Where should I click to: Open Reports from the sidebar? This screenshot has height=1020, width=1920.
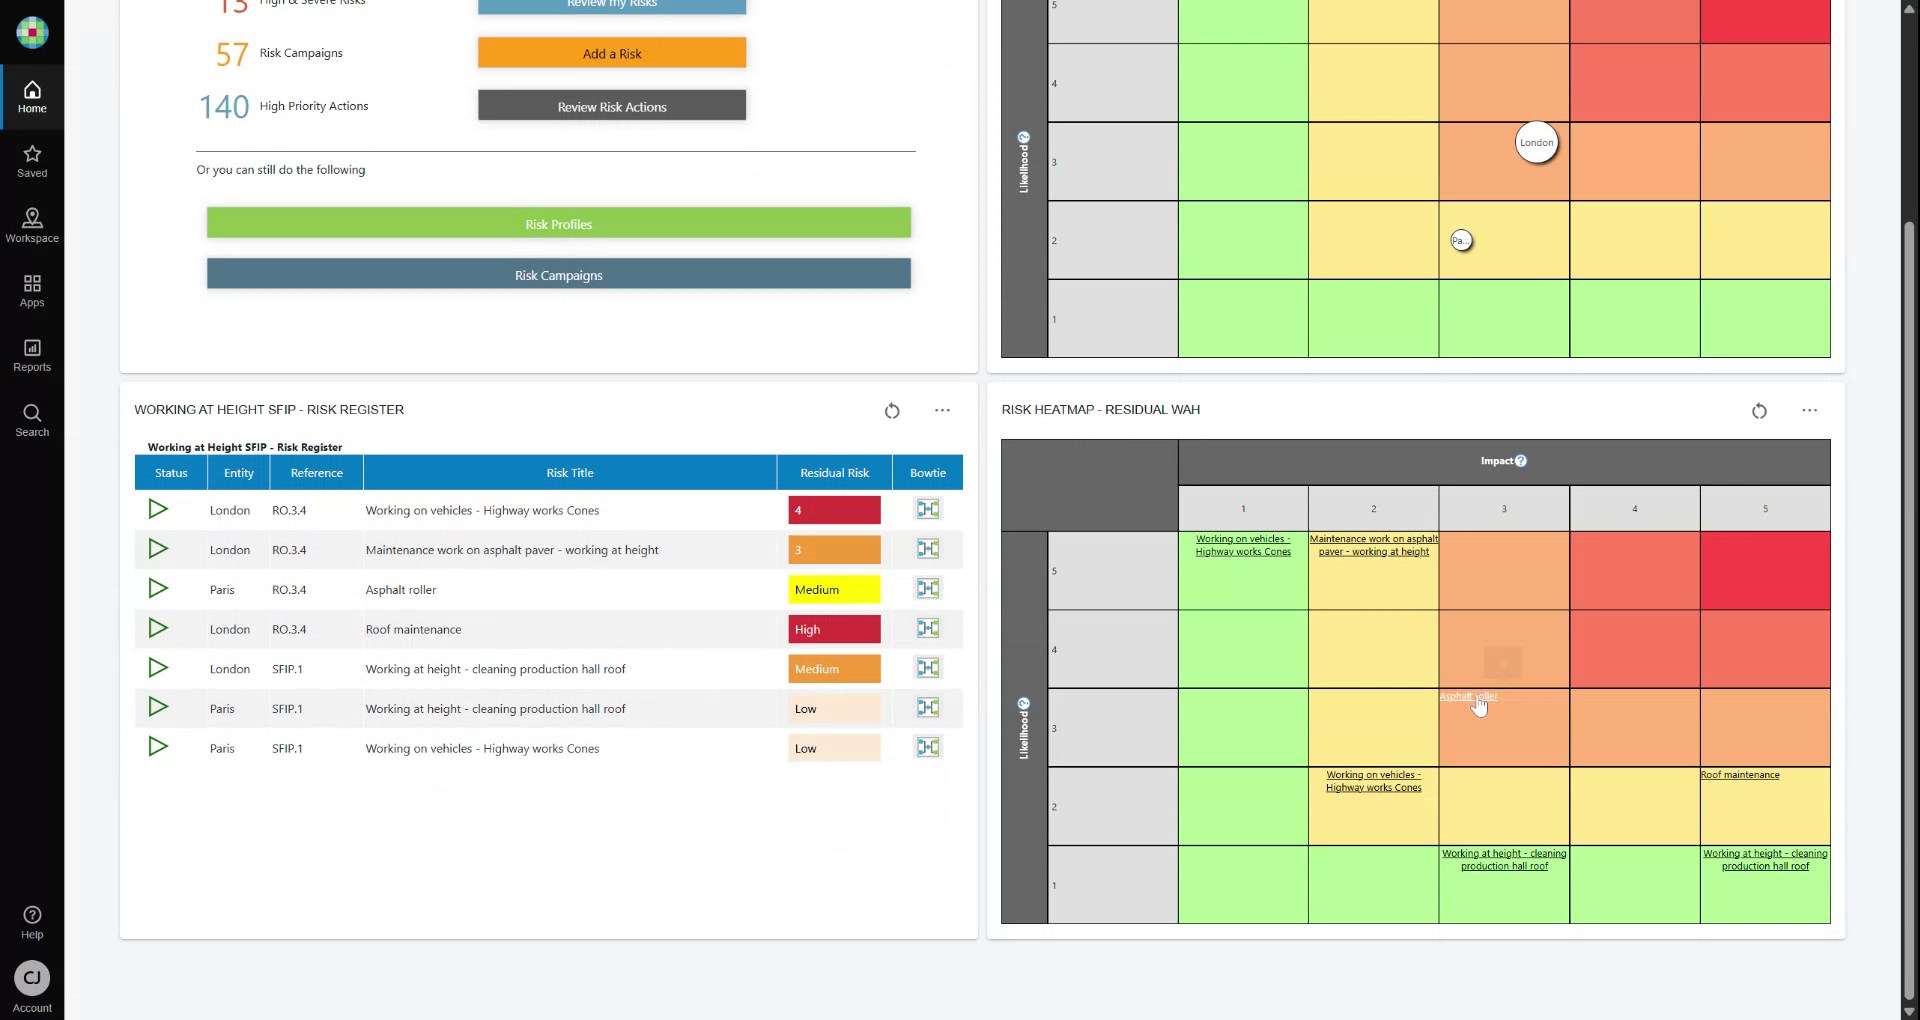(32, 354)
